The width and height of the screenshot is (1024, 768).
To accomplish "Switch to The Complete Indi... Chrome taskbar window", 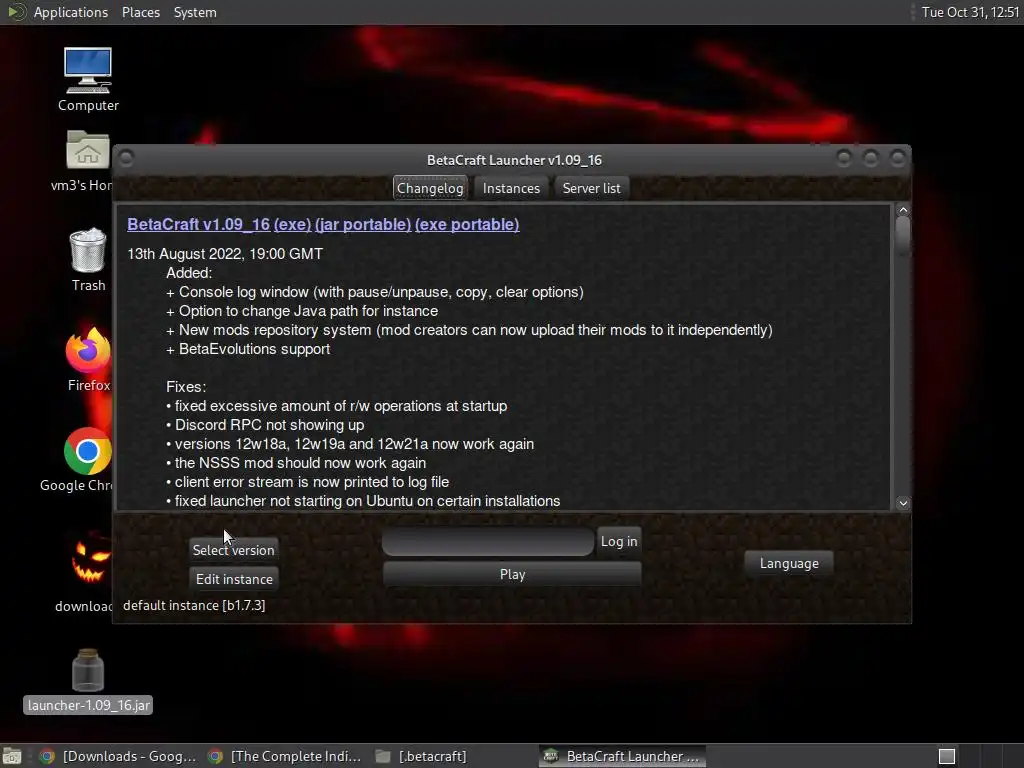I will [x=285, y=756].
